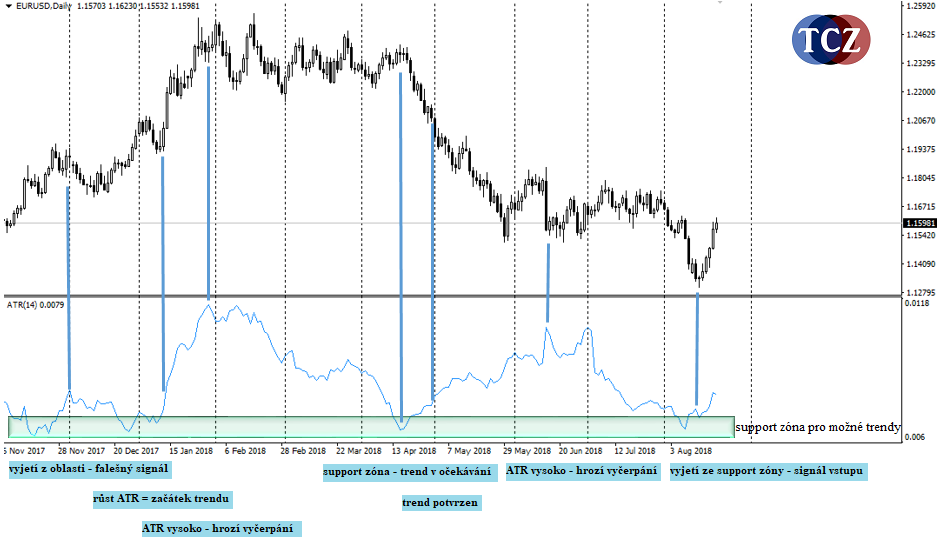The width and height of the screenshot is (940, 556).
Task: Select the "vyjetí z oblasti - falešný signál" label
Action: click(x=88, y=468)
